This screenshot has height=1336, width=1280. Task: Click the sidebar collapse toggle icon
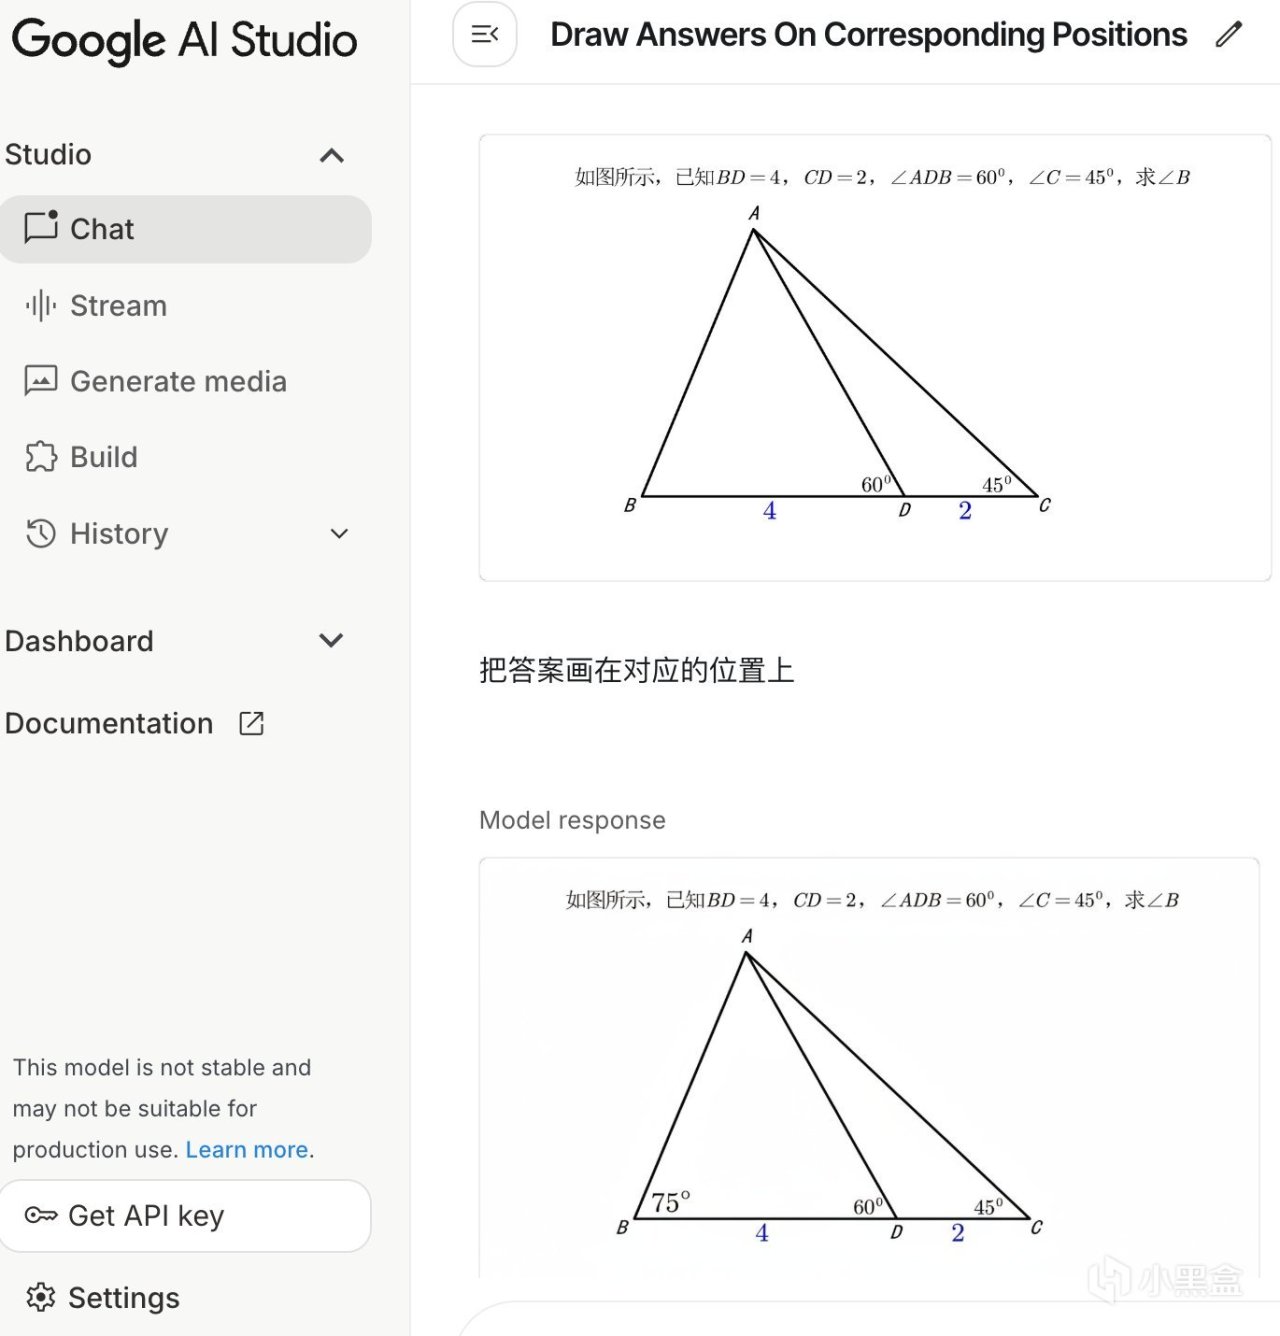pos(485,35)
